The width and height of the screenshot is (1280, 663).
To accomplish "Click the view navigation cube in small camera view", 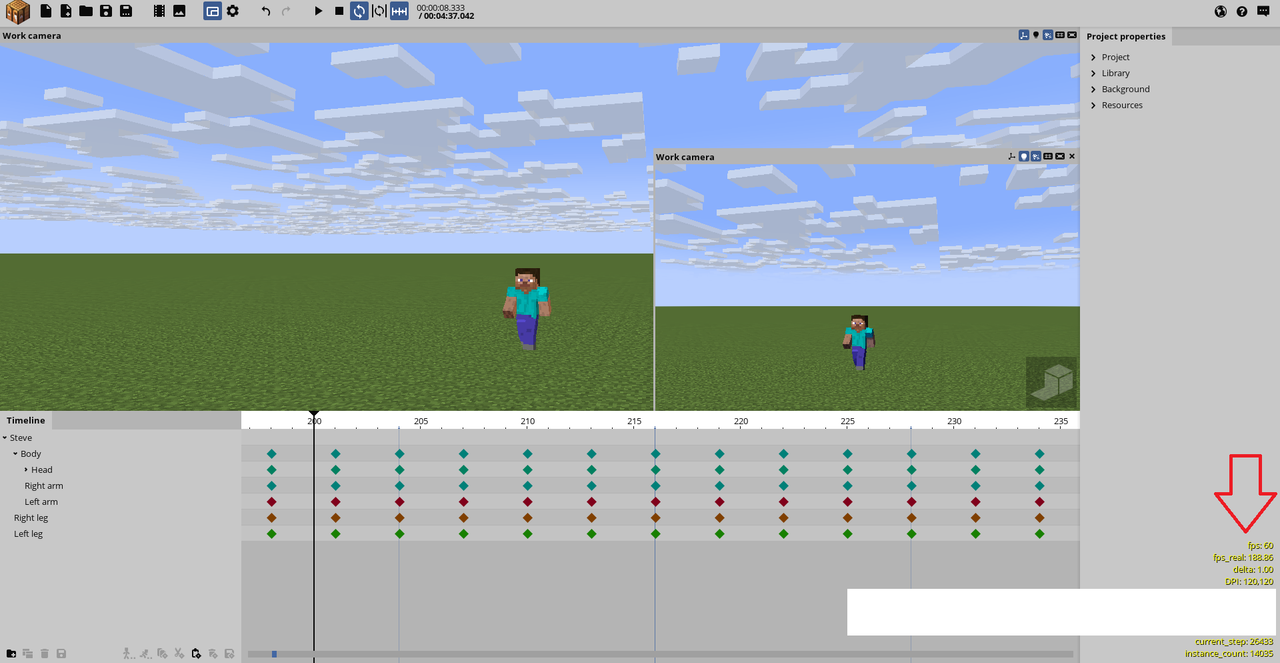I will pos(1052,383).
